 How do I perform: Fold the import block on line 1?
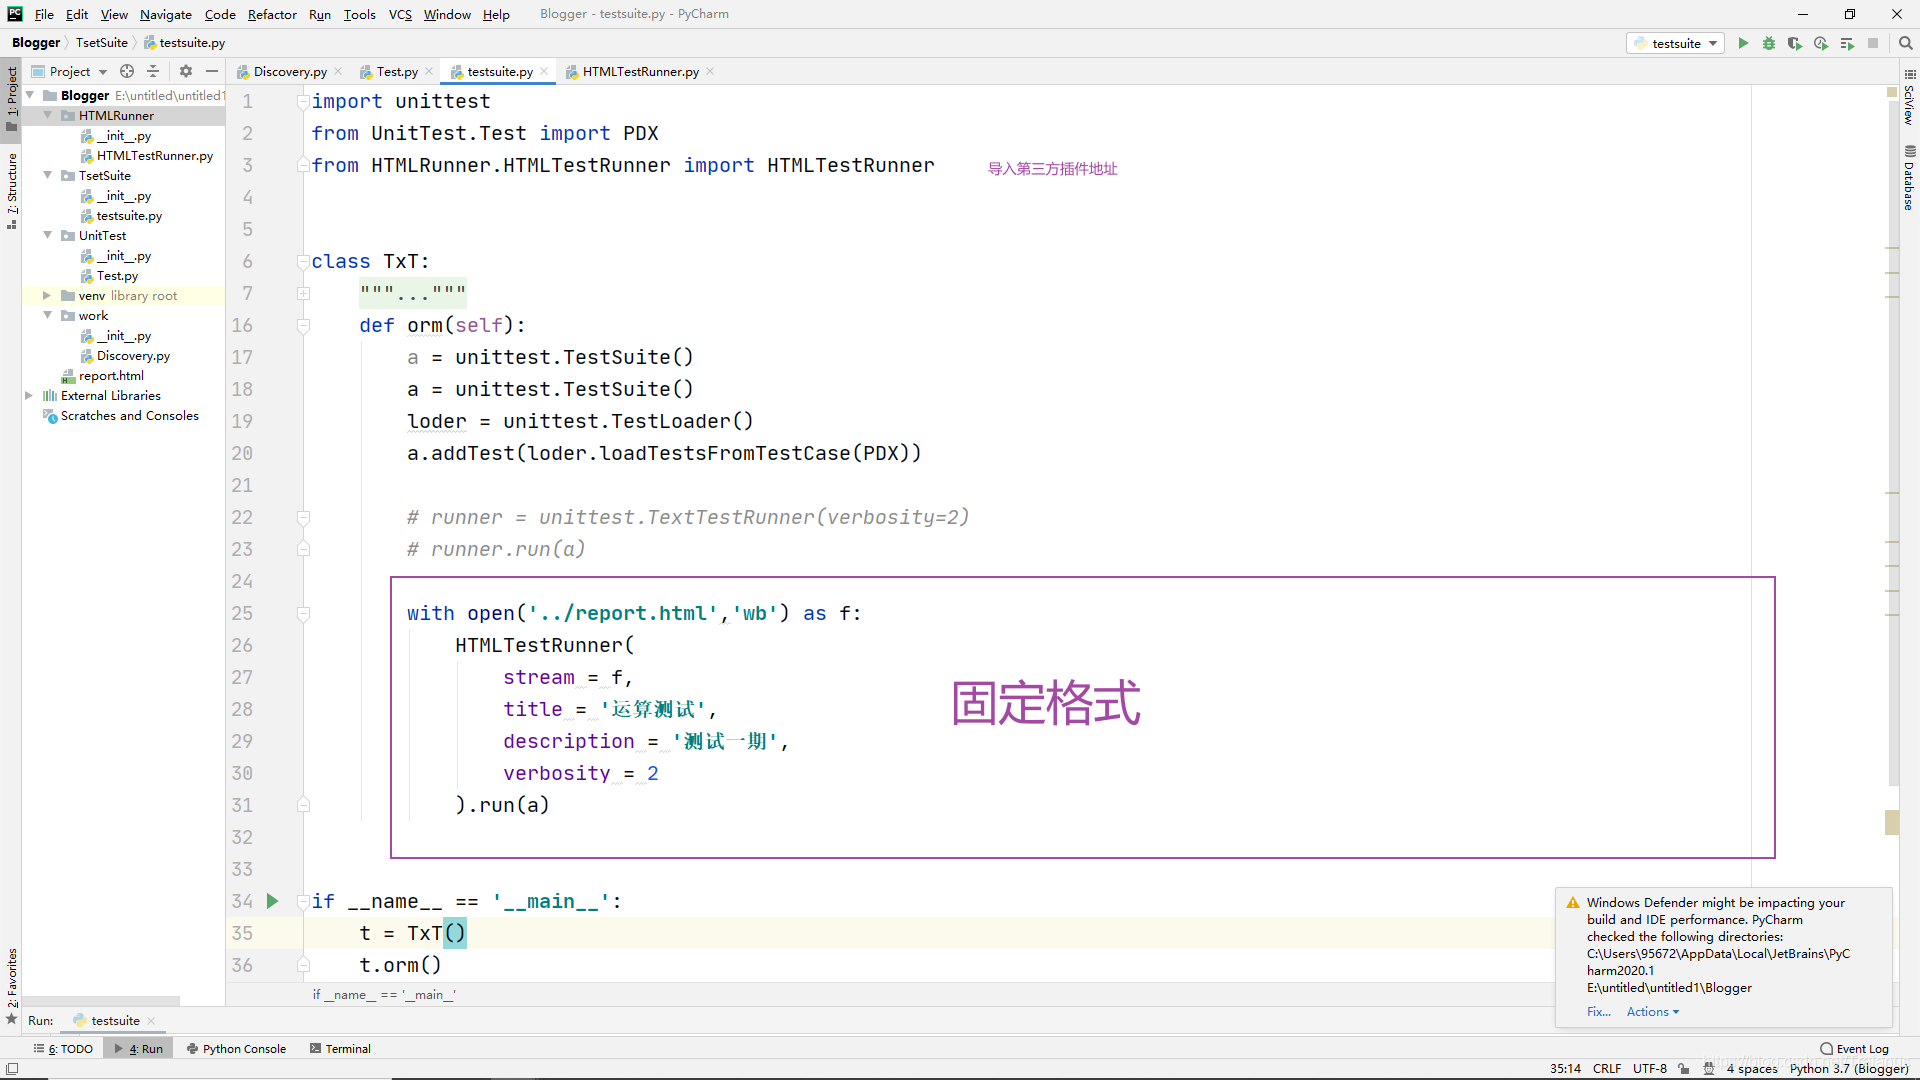coord(303,101)
